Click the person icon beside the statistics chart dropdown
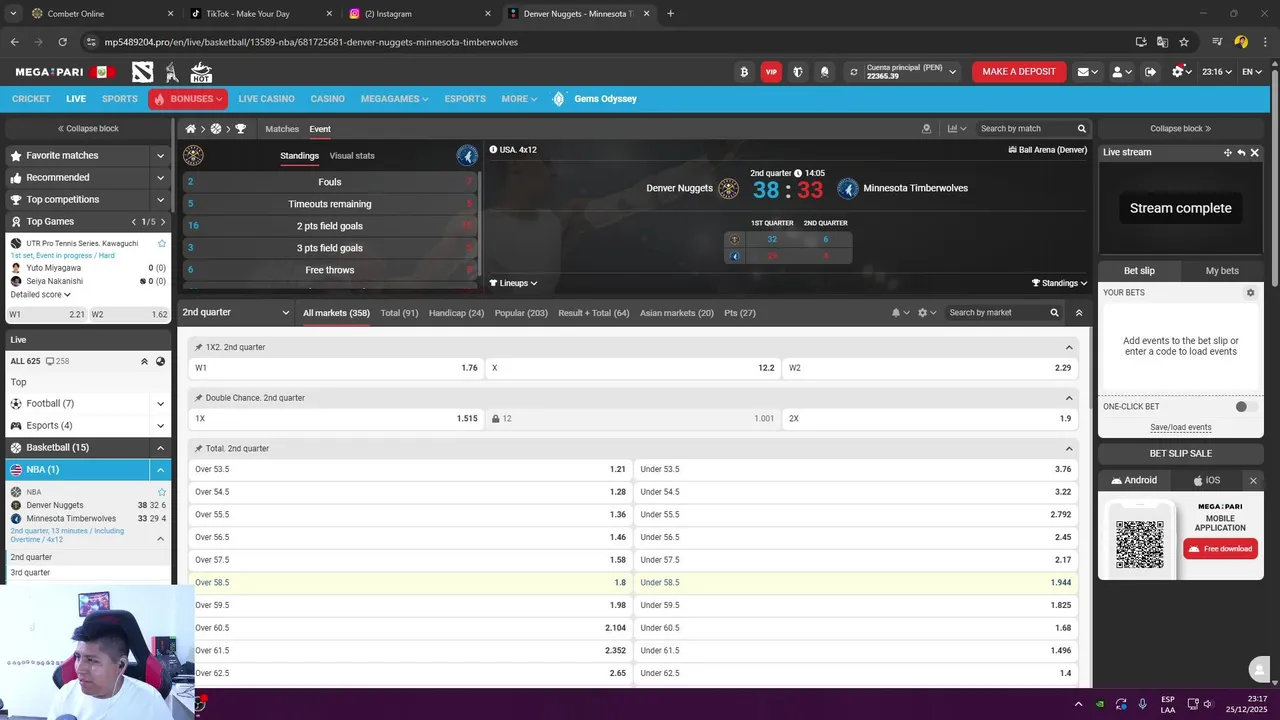1280x720 pixels. [926, 129]
